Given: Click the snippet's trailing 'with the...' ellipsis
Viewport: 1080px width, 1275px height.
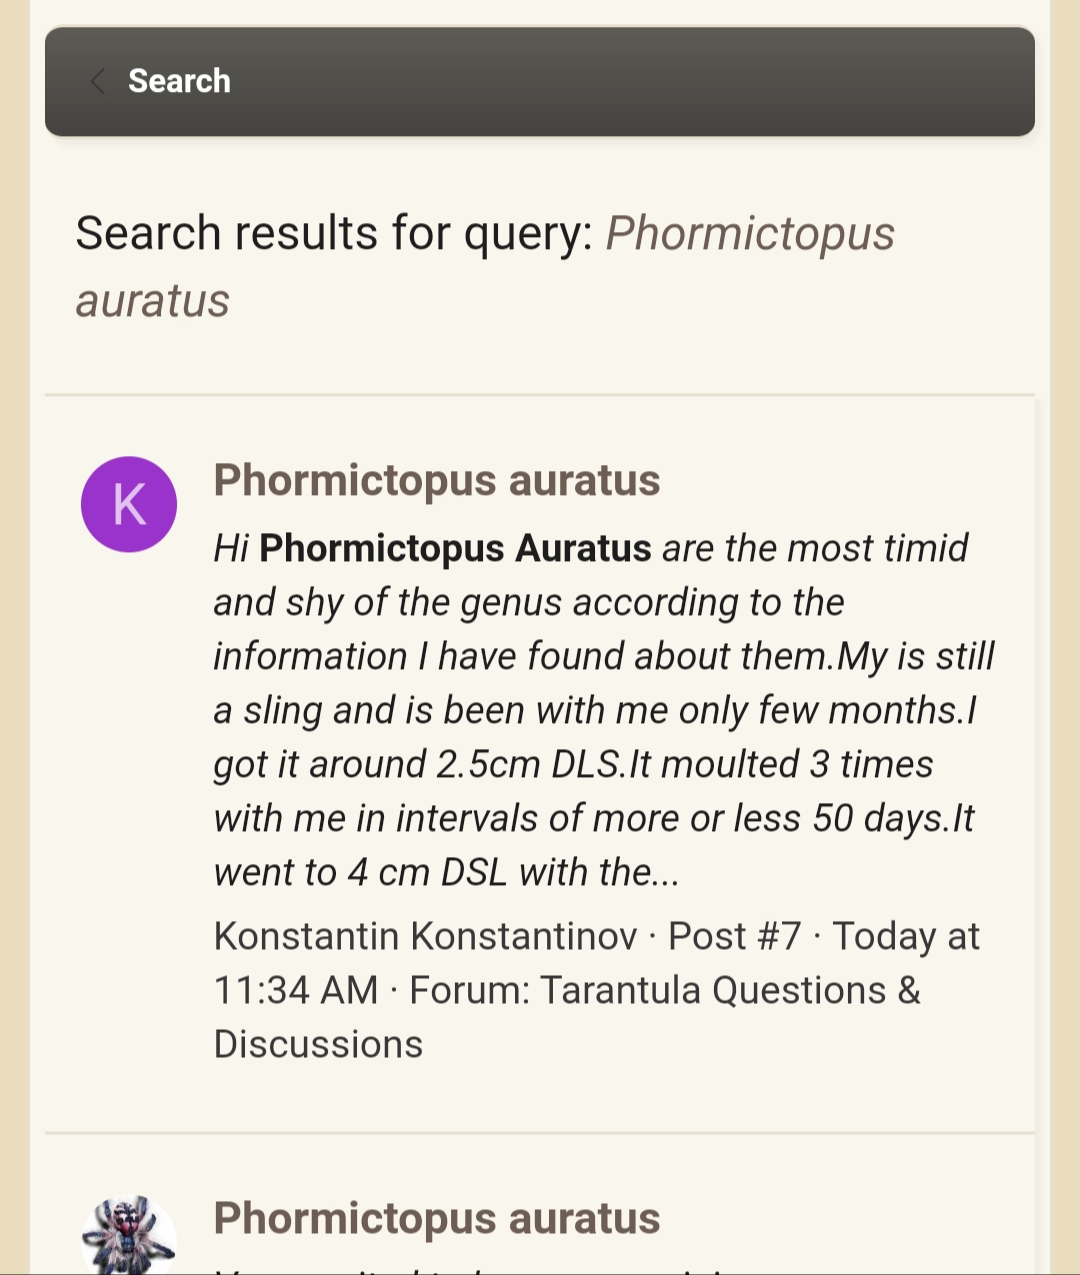Looking at the screenshot, I should tap(599, 872).
